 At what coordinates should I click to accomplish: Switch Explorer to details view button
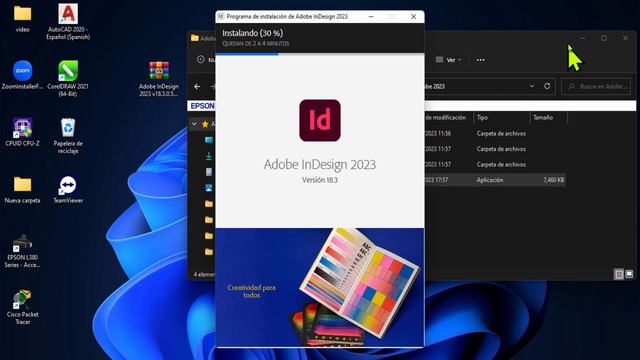click(619, 274)
